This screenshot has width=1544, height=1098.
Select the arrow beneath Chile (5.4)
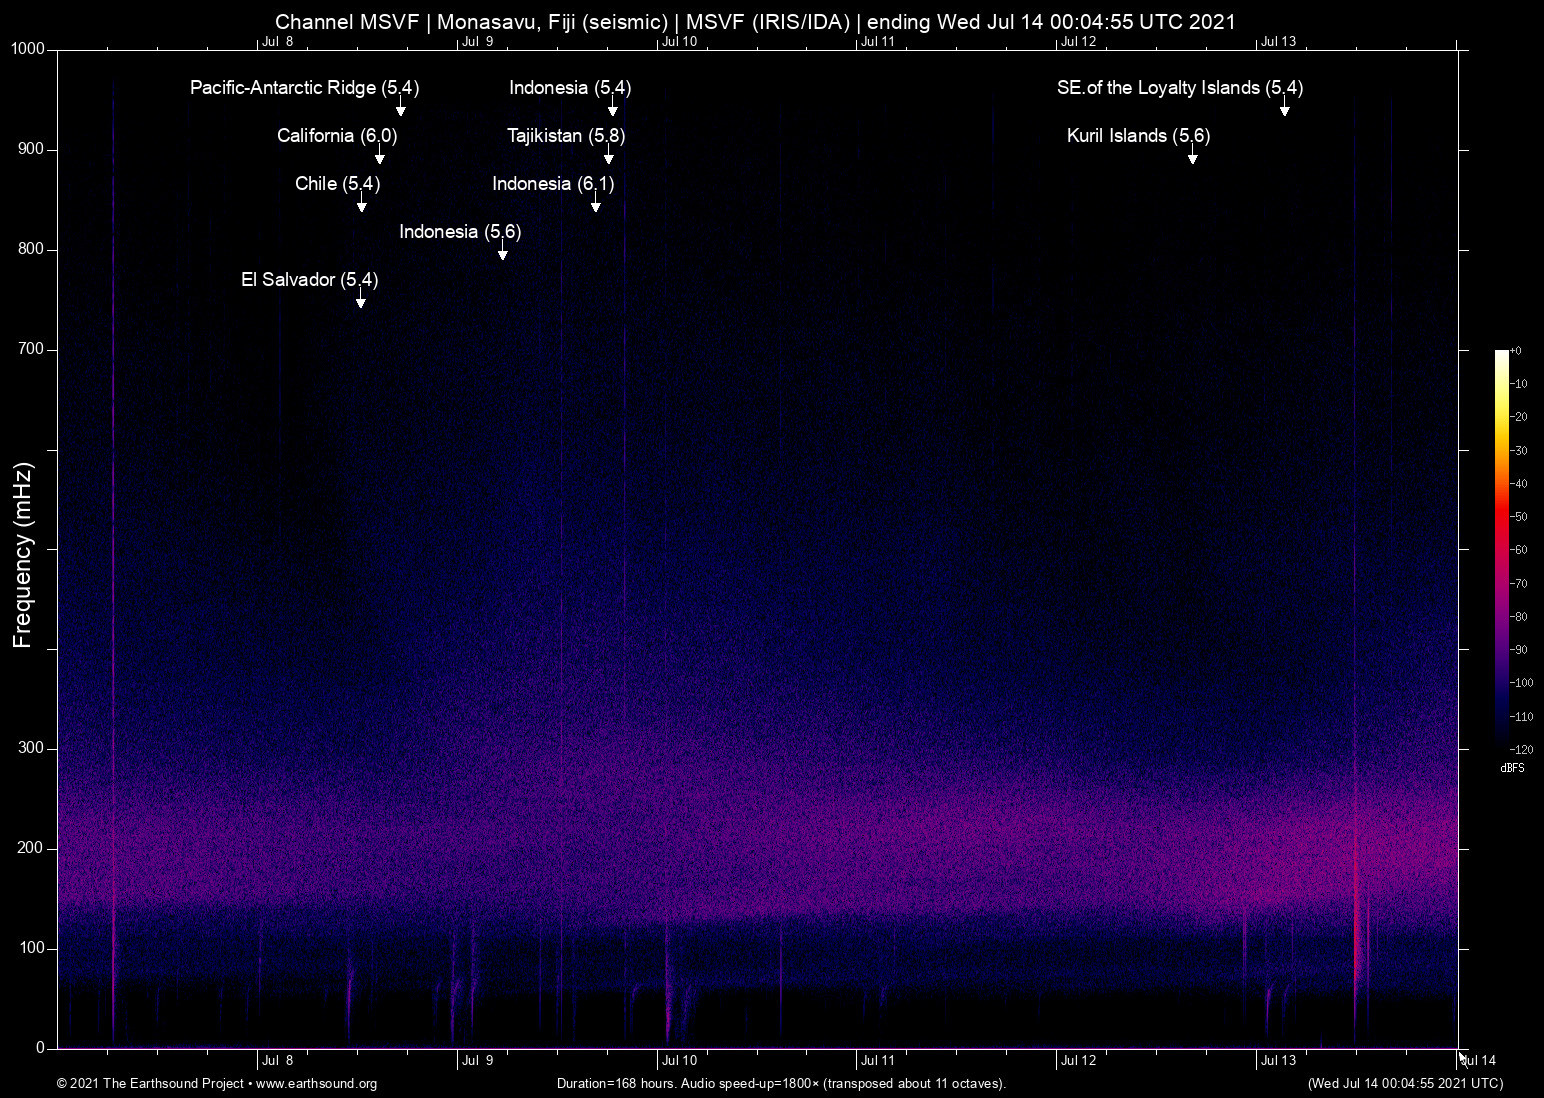point(362,203)
